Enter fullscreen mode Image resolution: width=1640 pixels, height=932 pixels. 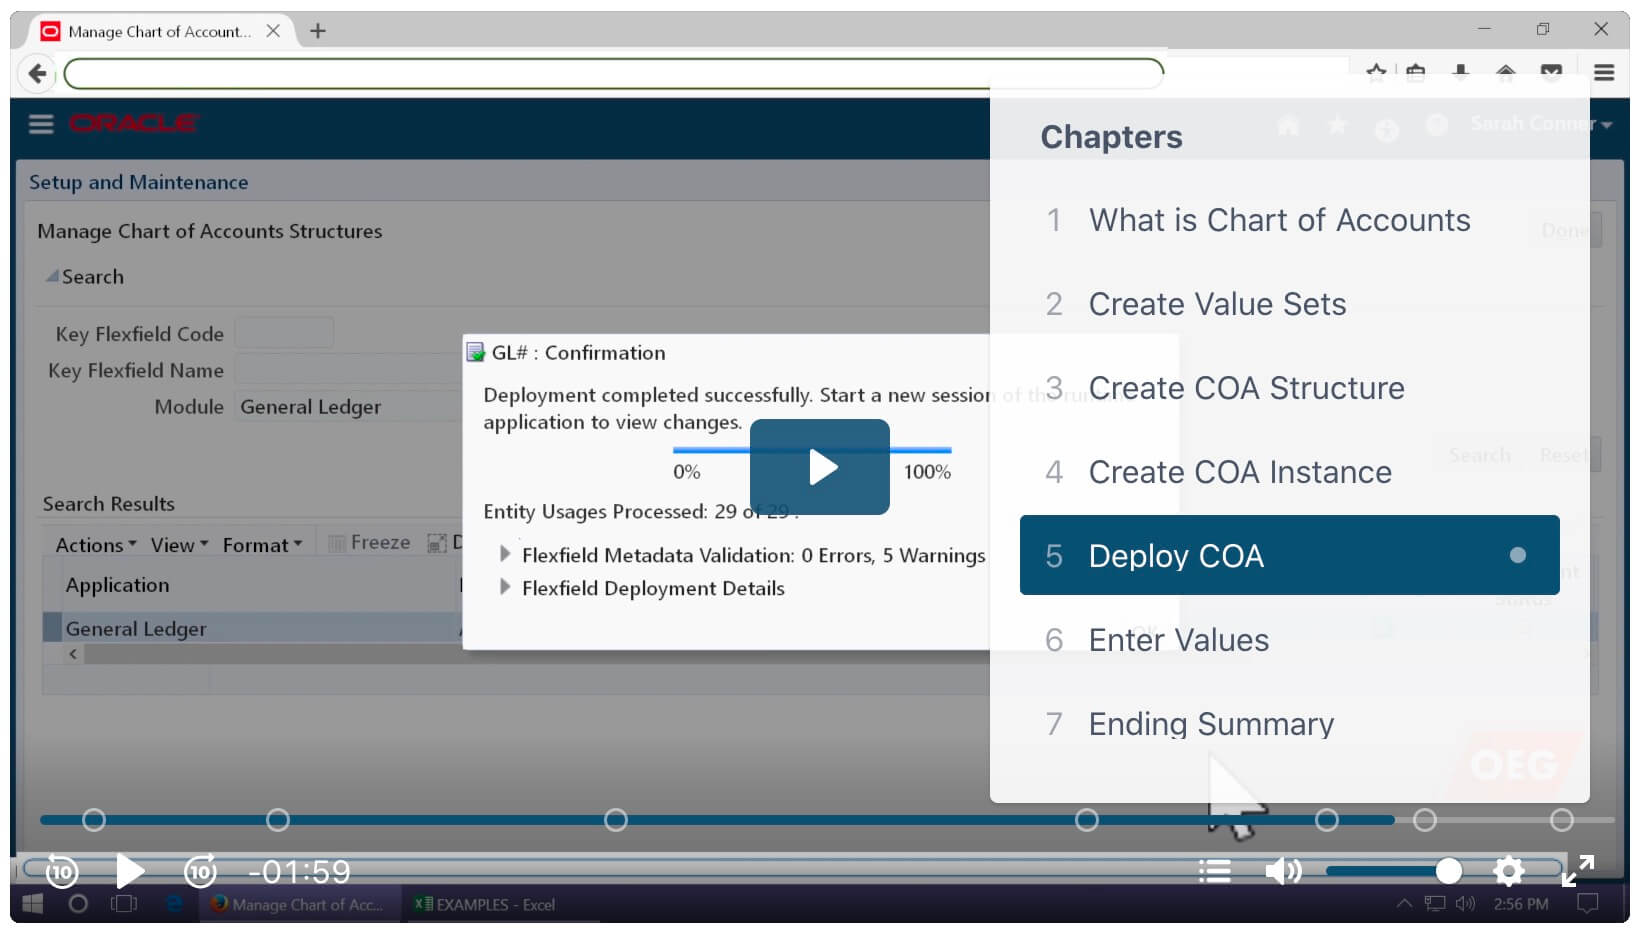tap(1578, 871)
